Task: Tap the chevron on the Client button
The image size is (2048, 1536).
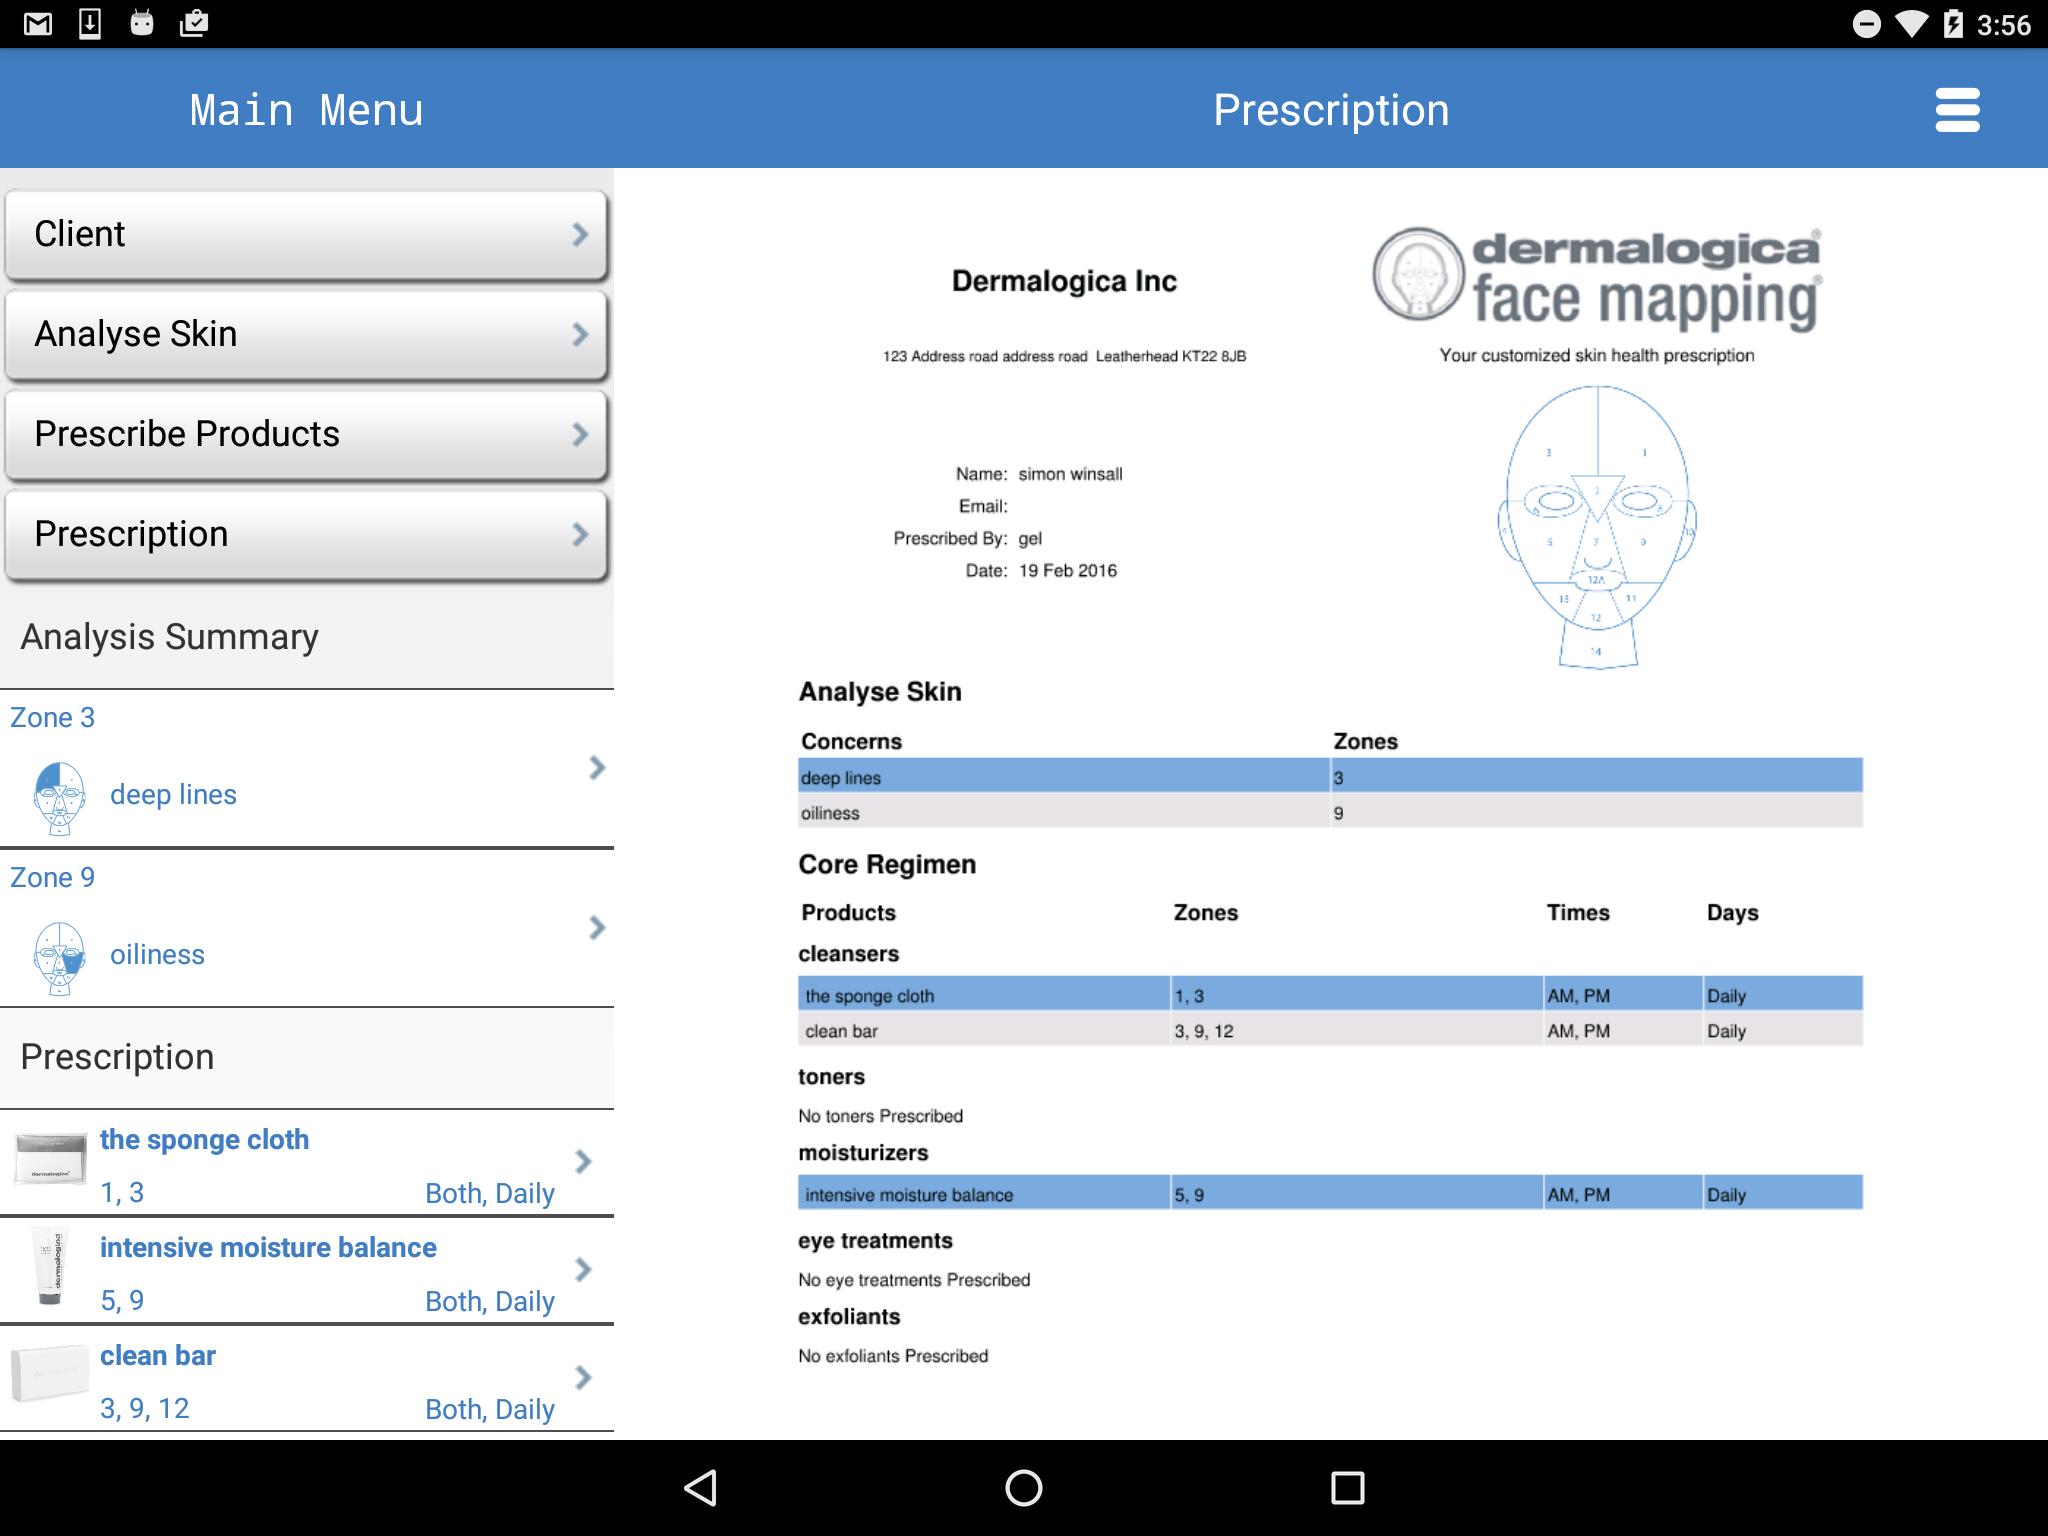Action: [x=580, y=234]
